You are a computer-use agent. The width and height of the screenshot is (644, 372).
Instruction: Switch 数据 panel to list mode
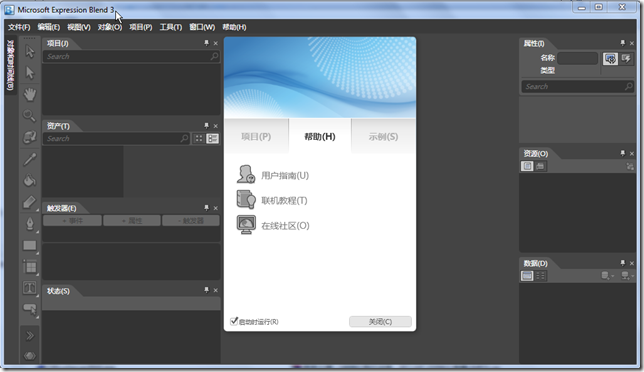pos(527,276)
